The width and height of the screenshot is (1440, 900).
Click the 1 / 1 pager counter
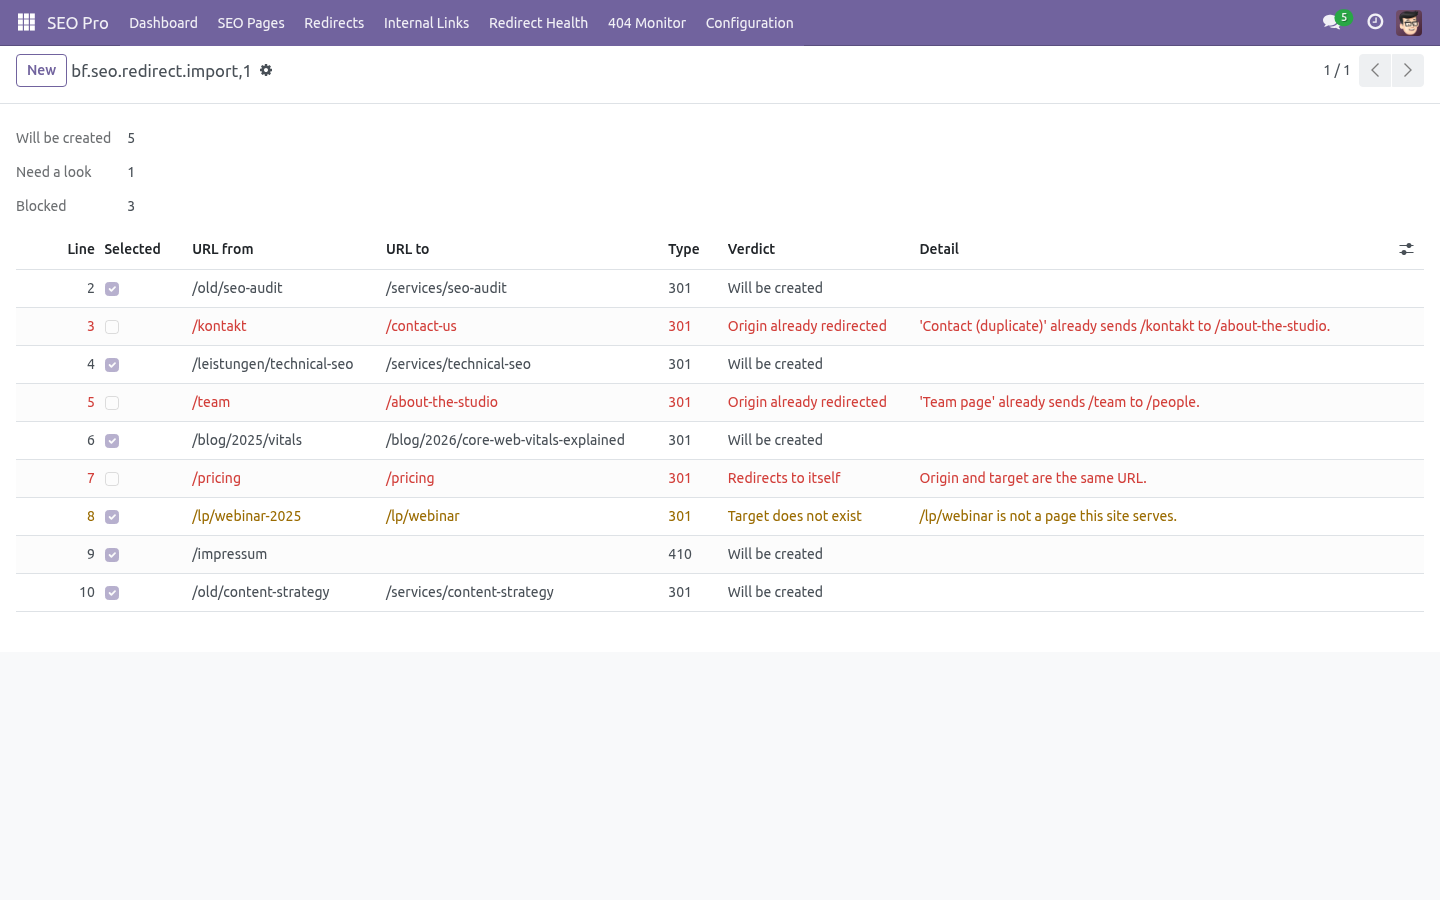(x=1337, y=70)
